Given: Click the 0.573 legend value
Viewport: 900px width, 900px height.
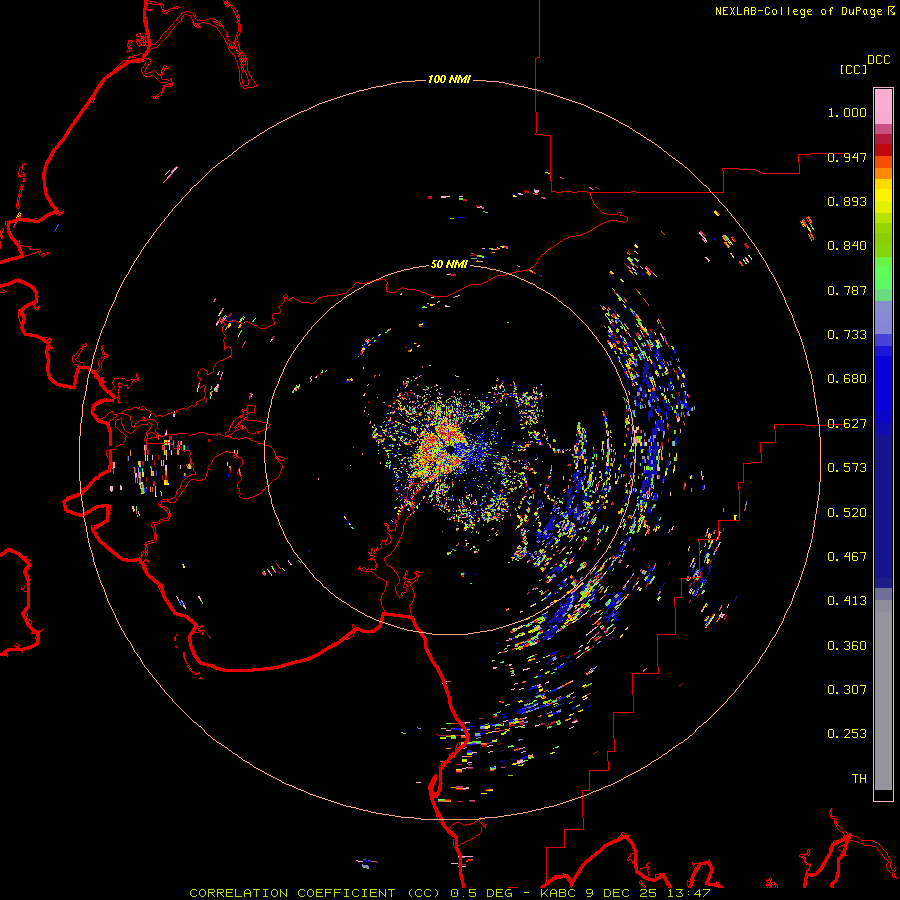Looking at the screenshot, I should pyautogui.click(x=847, y=468).
